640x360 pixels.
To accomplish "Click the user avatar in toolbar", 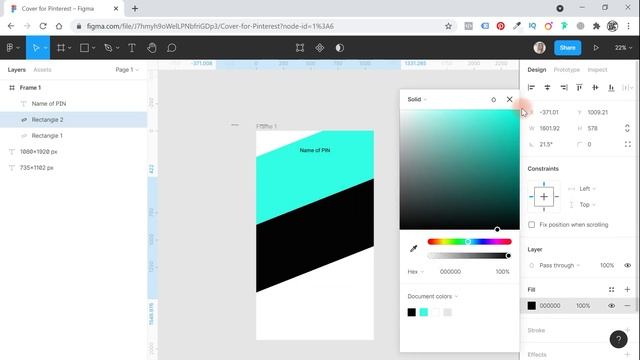I will [540, 48].
